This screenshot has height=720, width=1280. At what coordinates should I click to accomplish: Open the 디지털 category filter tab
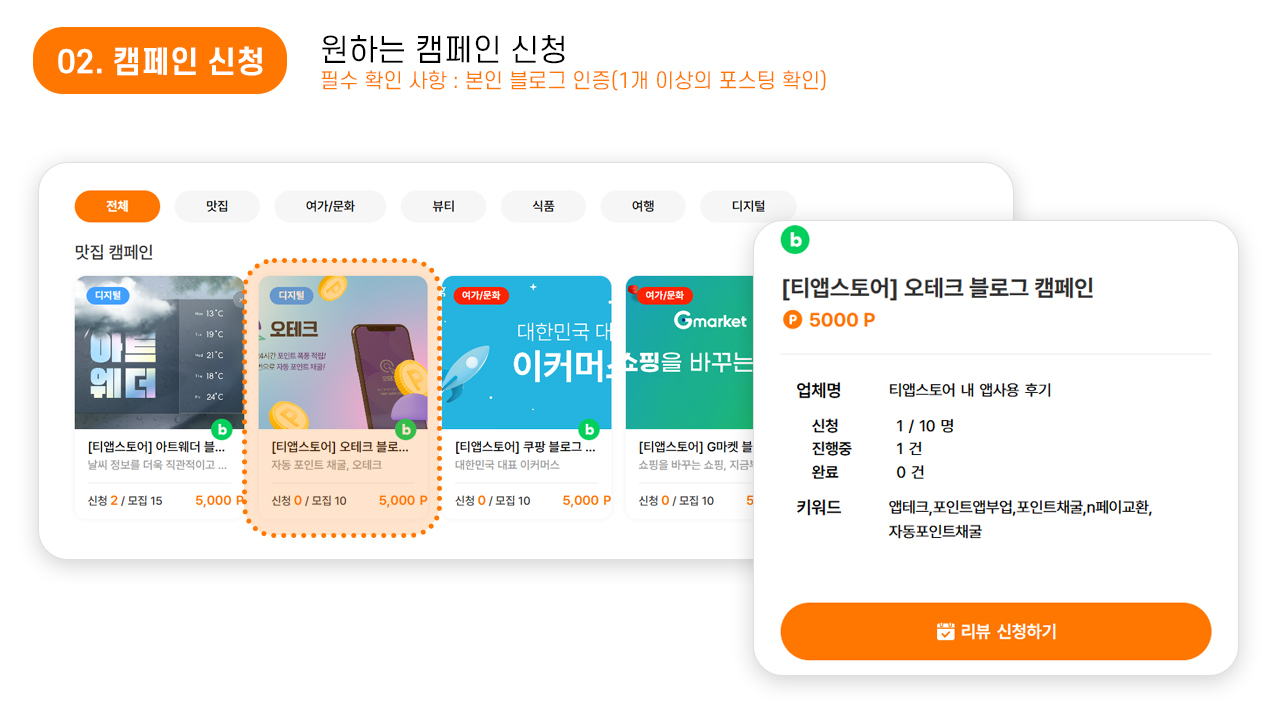[x=747, y=206]
